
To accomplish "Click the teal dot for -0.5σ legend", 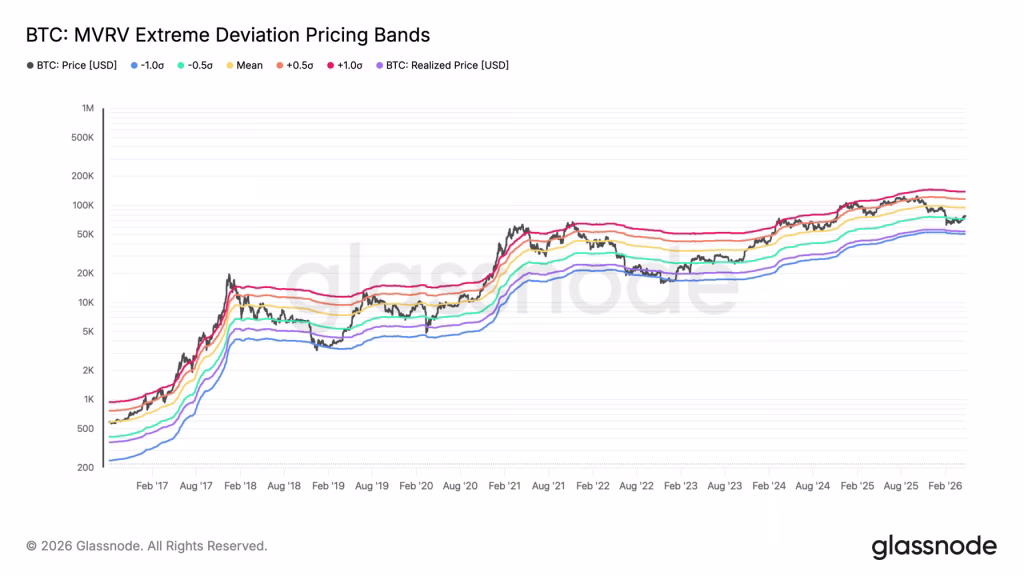I will pos(181,66).
